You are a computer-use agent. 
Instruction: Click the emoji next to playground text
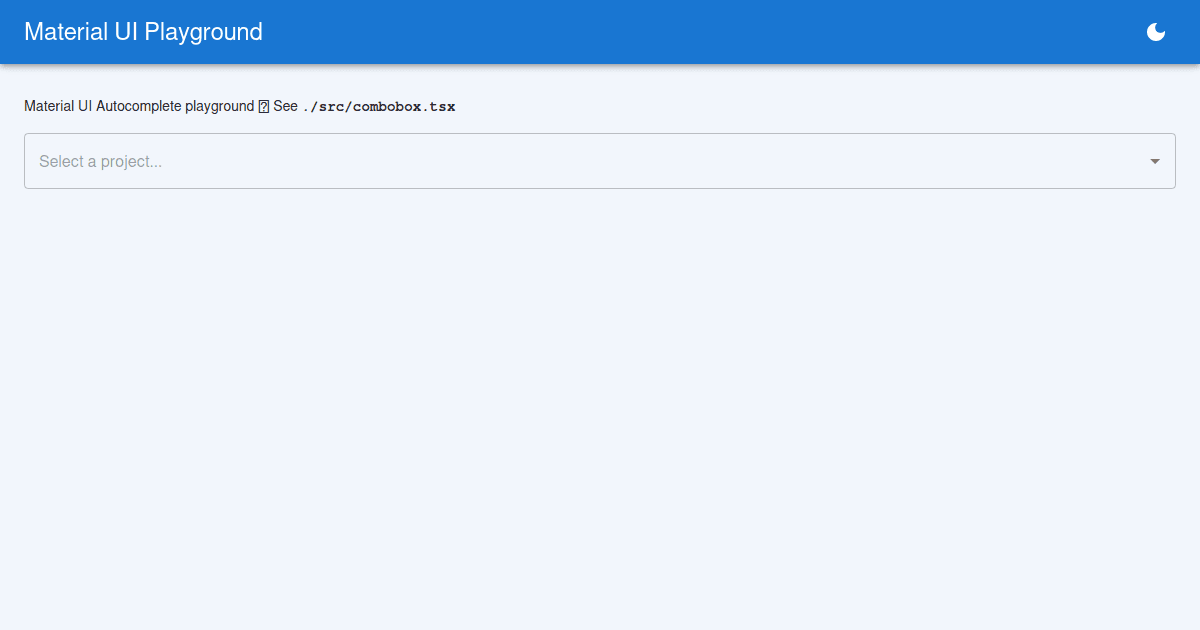(262, 105)
